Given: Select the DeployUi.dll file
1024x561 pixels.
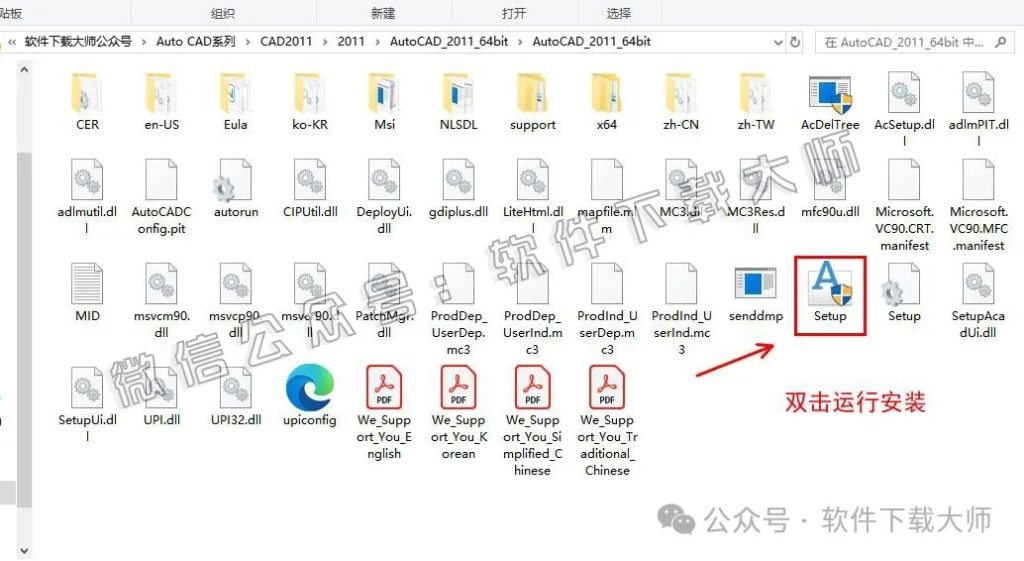Looking at the screenshot, I should pos(384,196).
